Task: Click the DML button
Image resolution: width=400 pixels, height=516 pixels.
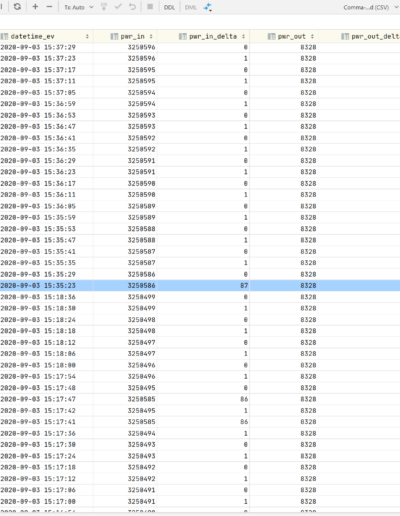Action: click(x=191, y=7)
